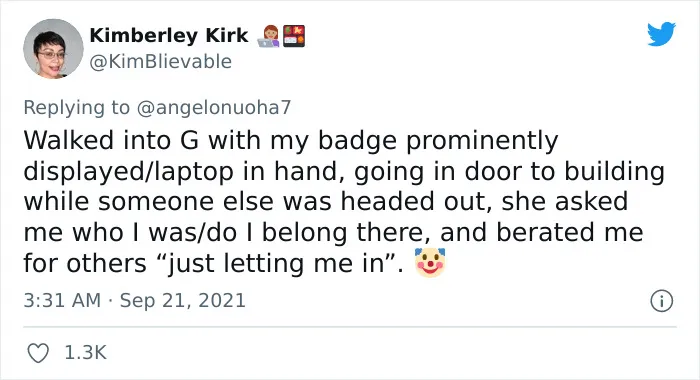The width and height of the screenshot is (700, 380).
Task: Open the Kimberley Kirk display name
Action: (169, 35)
